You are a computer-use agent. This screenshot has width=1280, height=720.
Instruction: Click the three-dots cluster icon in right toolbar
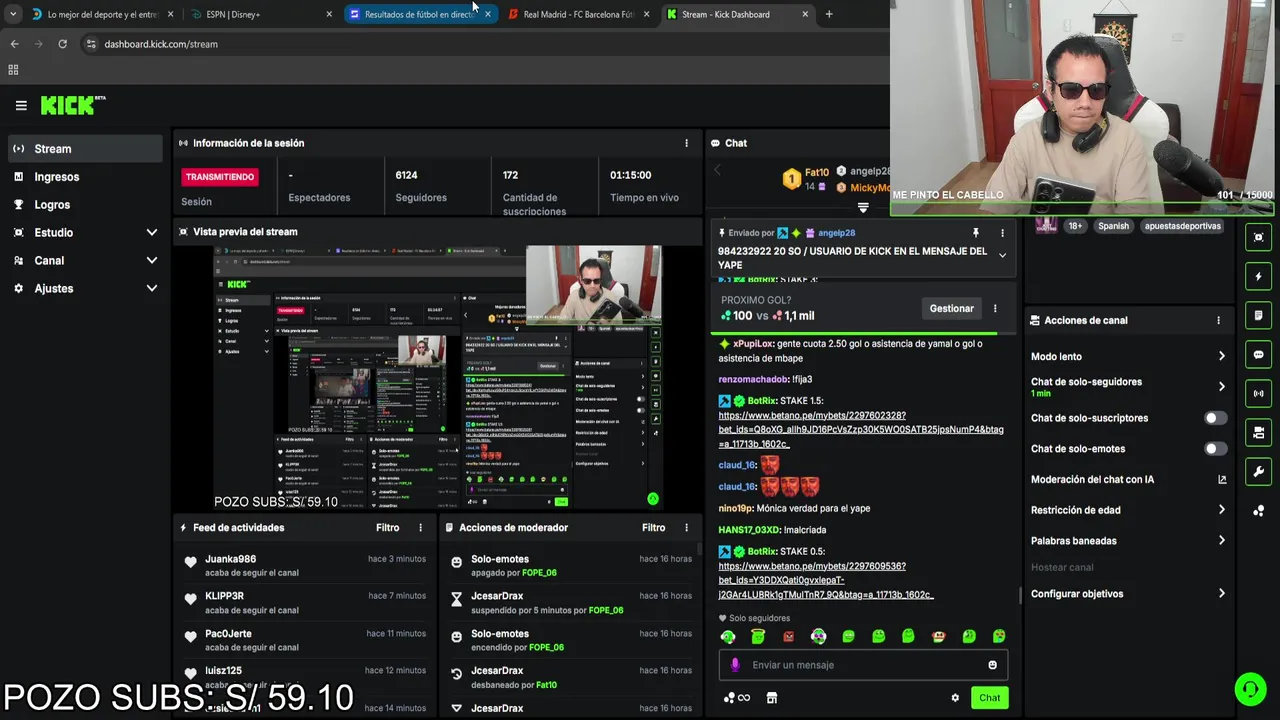coord(1258,511)
